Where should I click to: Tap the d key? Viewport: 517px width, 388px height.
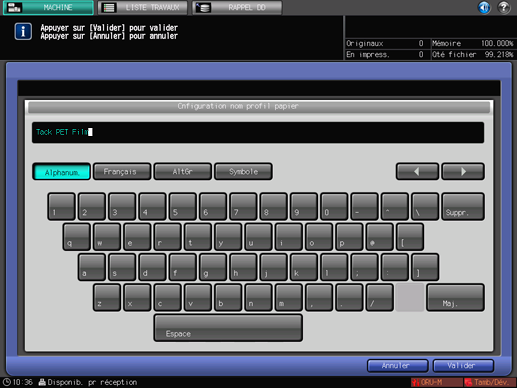click(x=152, y=267)
